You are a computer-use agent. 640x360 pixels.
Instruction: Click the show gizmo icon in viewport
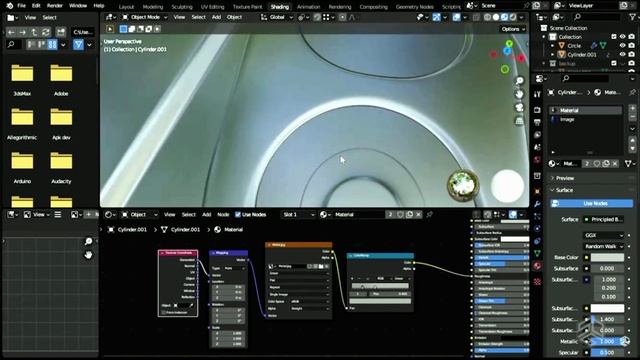click(x=436, y=17)
